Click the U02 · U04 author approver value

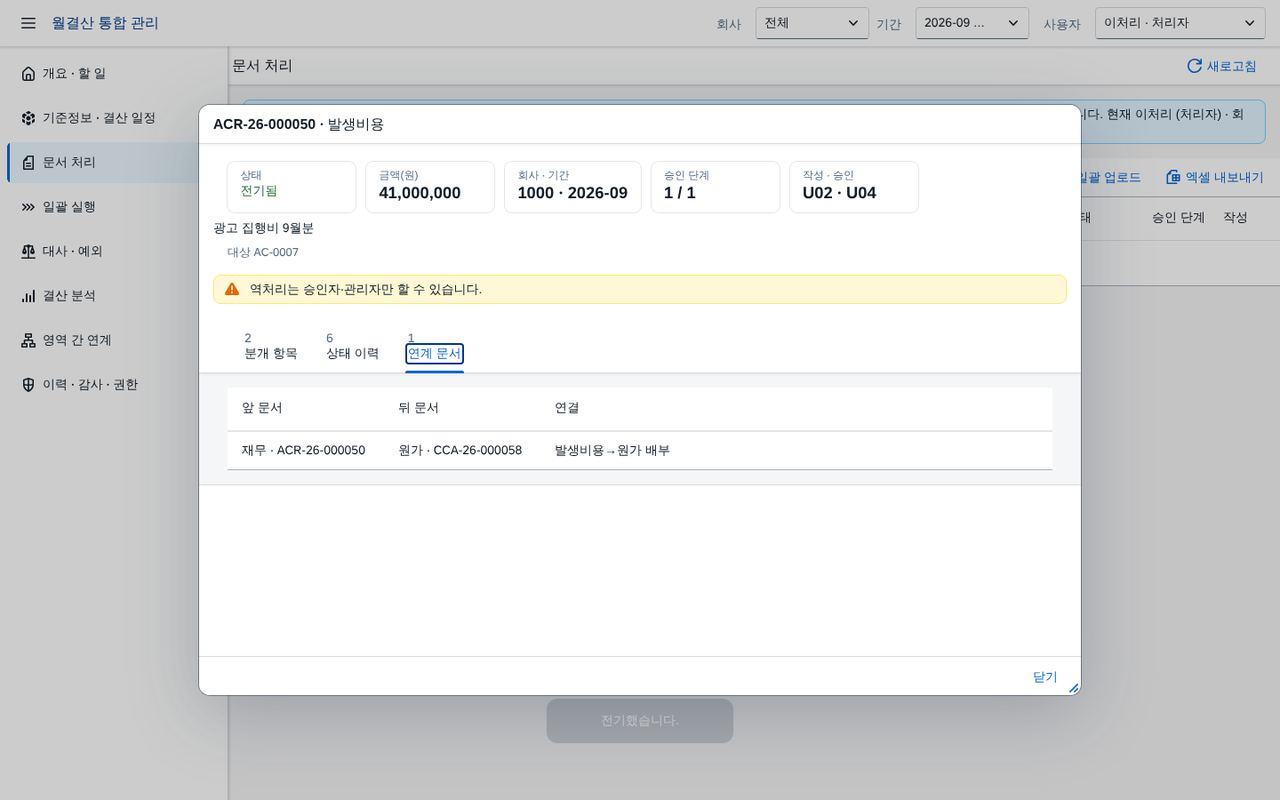[x=839, y=193]
